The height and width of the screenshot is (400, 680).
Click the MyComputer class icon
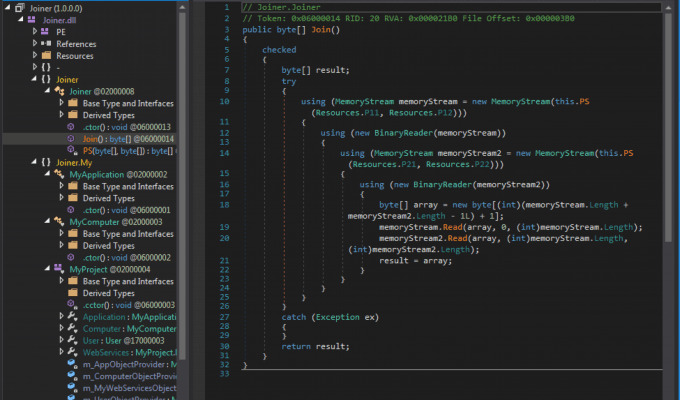click(59, 221)
